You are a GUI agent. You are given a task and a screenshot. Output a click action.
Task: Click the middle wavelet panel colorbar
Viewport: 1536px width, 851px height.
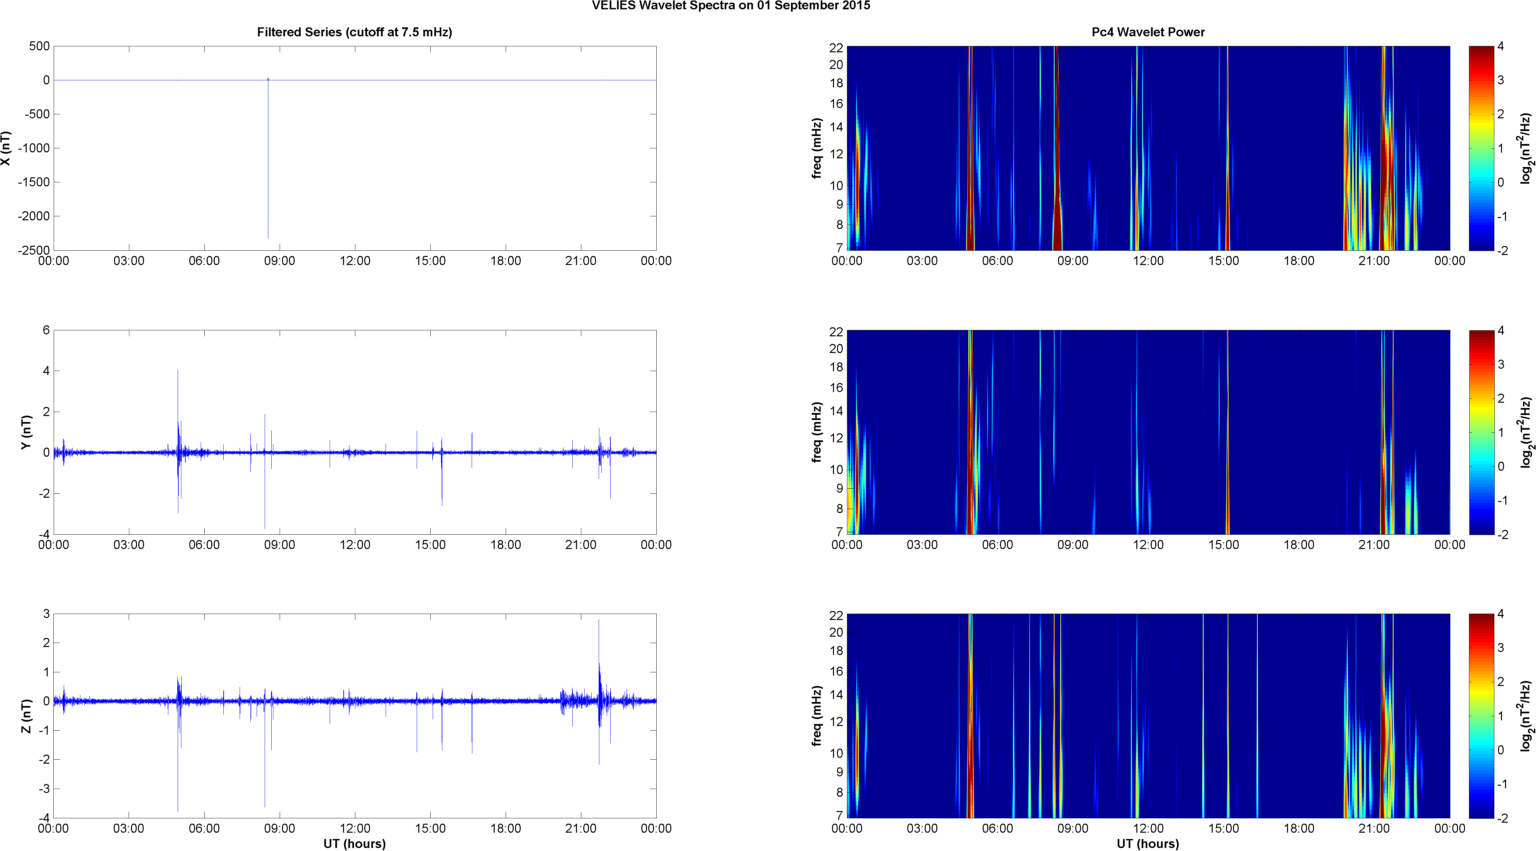click(1481, 432)
